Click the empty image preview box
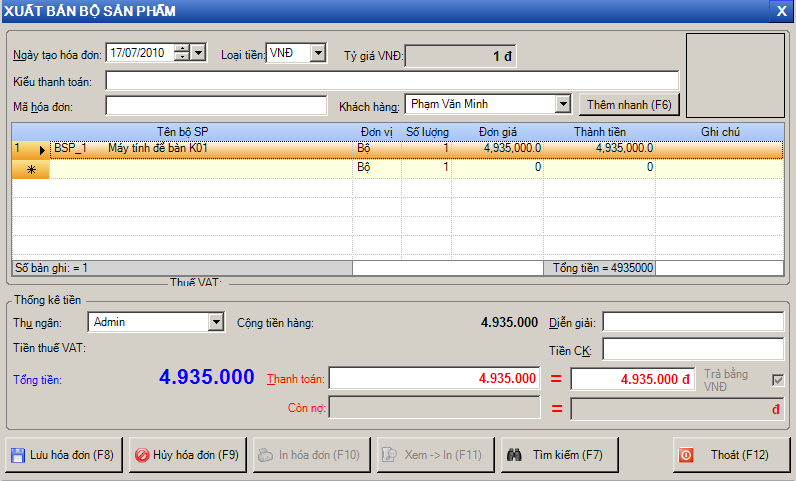Screen dimensions: 796x481 pyautogui.click(x=735, y=76)
